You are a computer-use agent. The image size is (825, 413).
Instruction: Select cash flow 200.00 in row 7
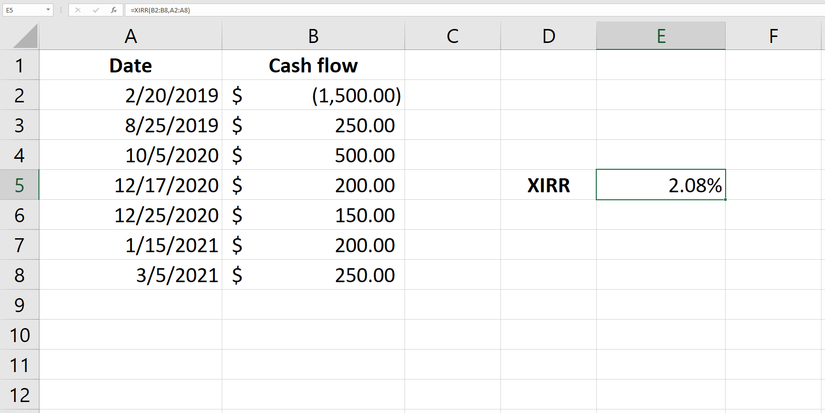(313, 245)
